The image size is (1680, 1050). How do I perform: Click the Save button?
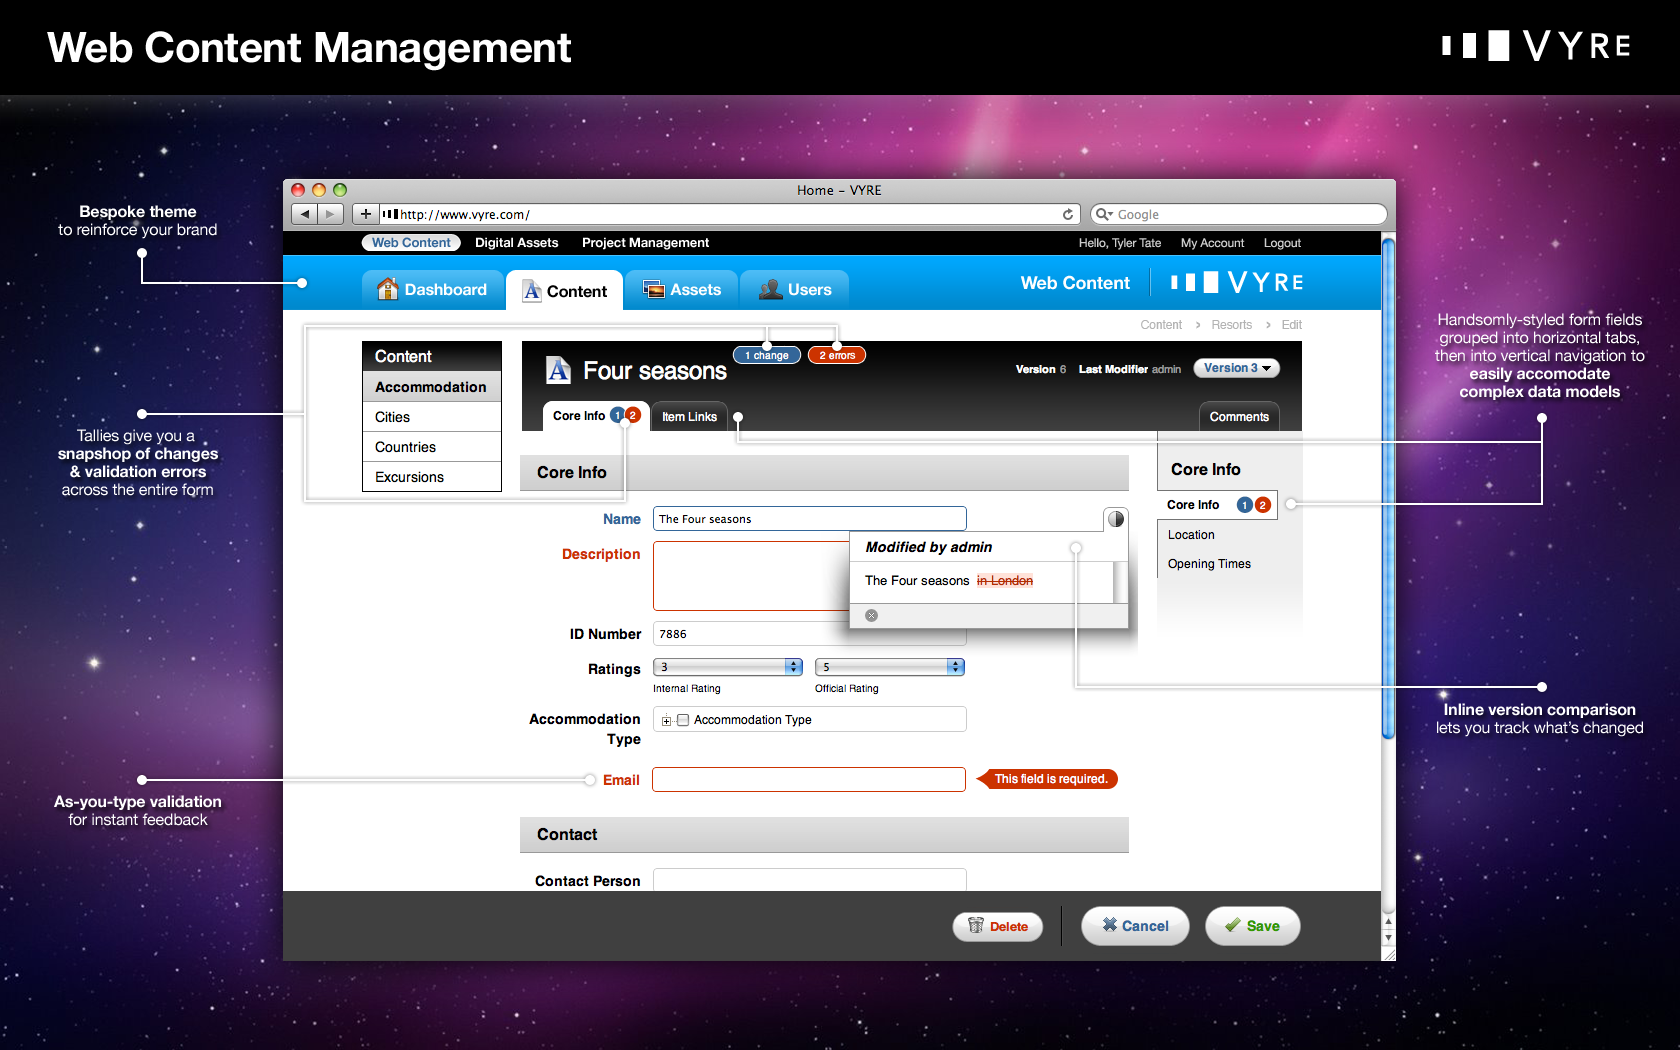pos(1253,926)
